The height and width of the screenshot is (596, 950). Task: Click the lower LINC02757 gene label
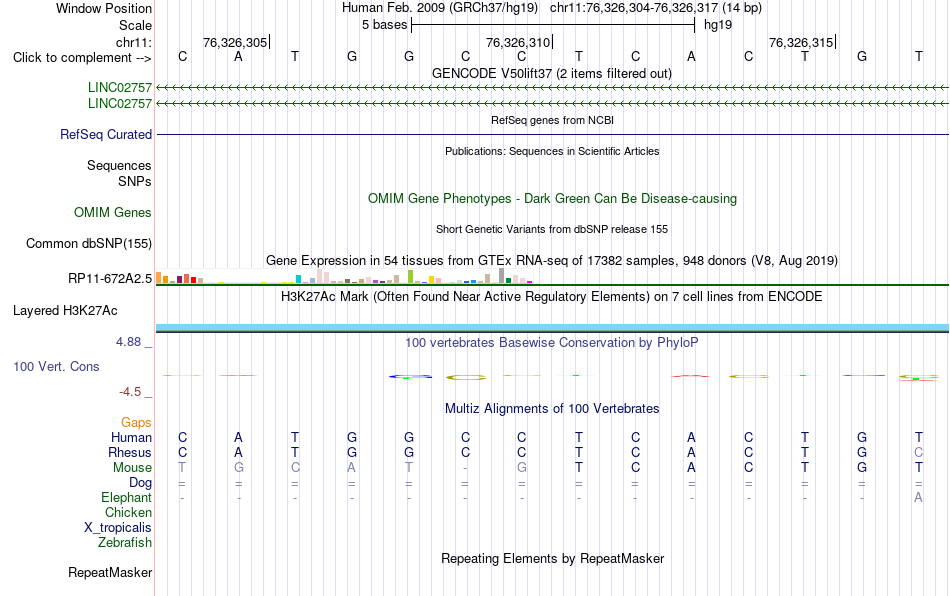[120, 103]
